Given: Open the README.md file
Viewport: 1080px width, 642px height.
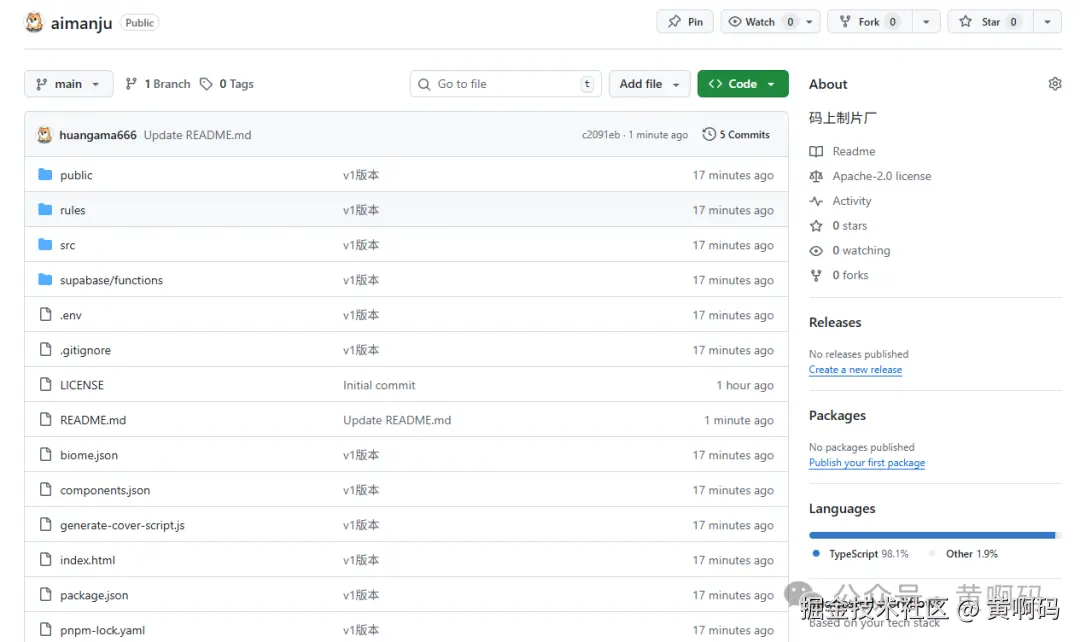Looking at the screenshot, I should [x=93, y=420].
